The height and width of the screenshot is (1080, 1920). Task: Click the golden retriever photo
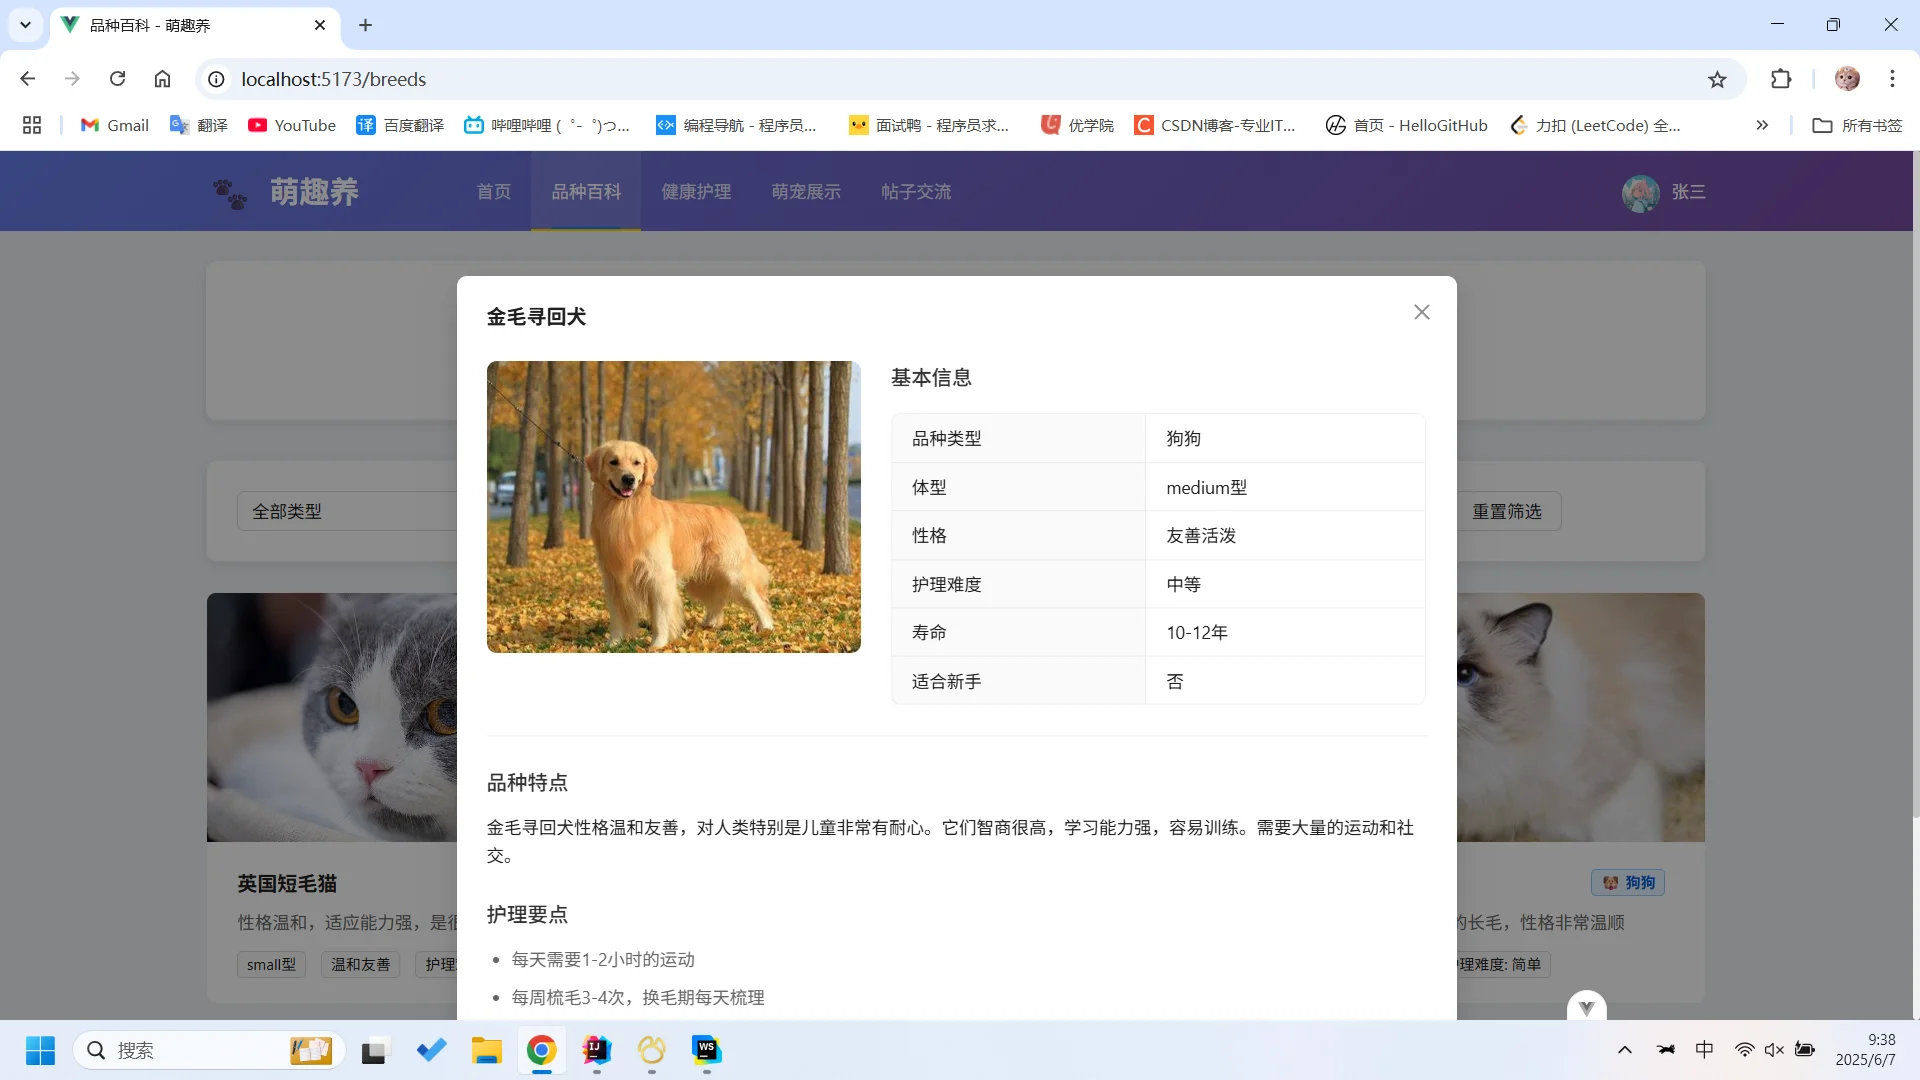point(673,507)
